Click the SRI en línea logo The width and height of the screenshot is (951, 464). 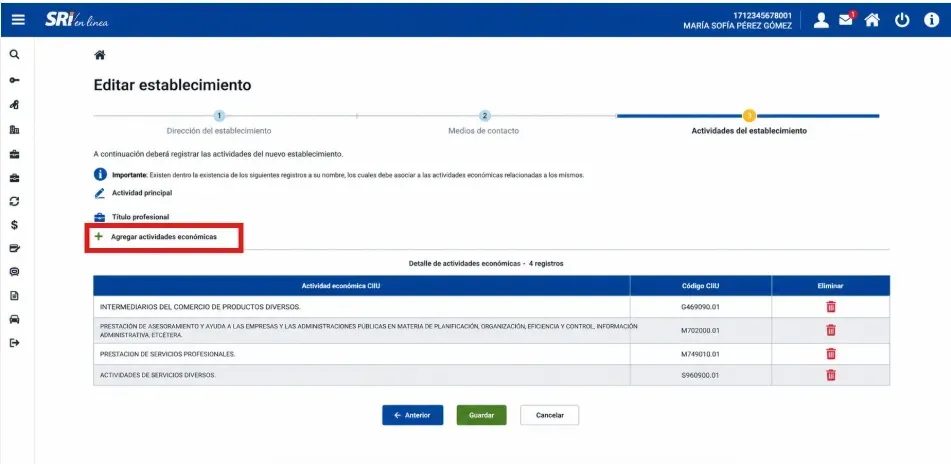(76, 20)
